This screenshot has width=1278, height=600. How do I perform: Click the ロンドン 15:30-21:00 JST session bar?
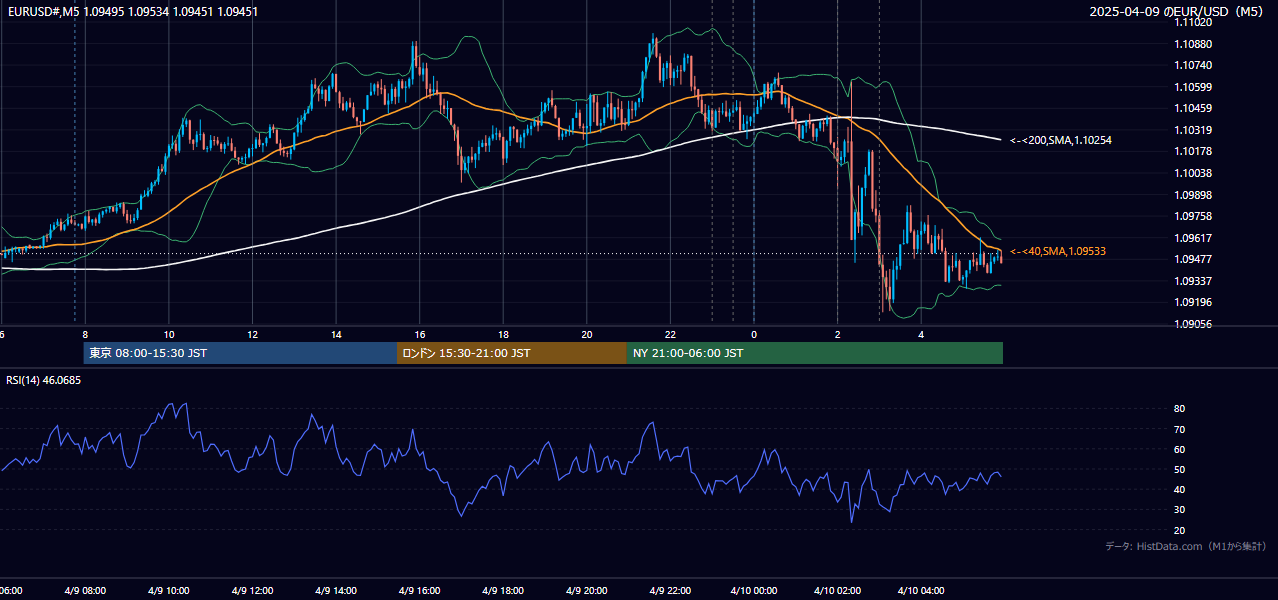point(512,353)
